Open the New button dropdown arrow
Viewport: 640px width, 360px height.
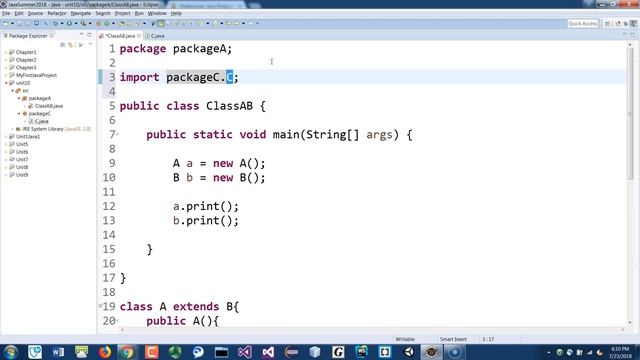[12, 23]
